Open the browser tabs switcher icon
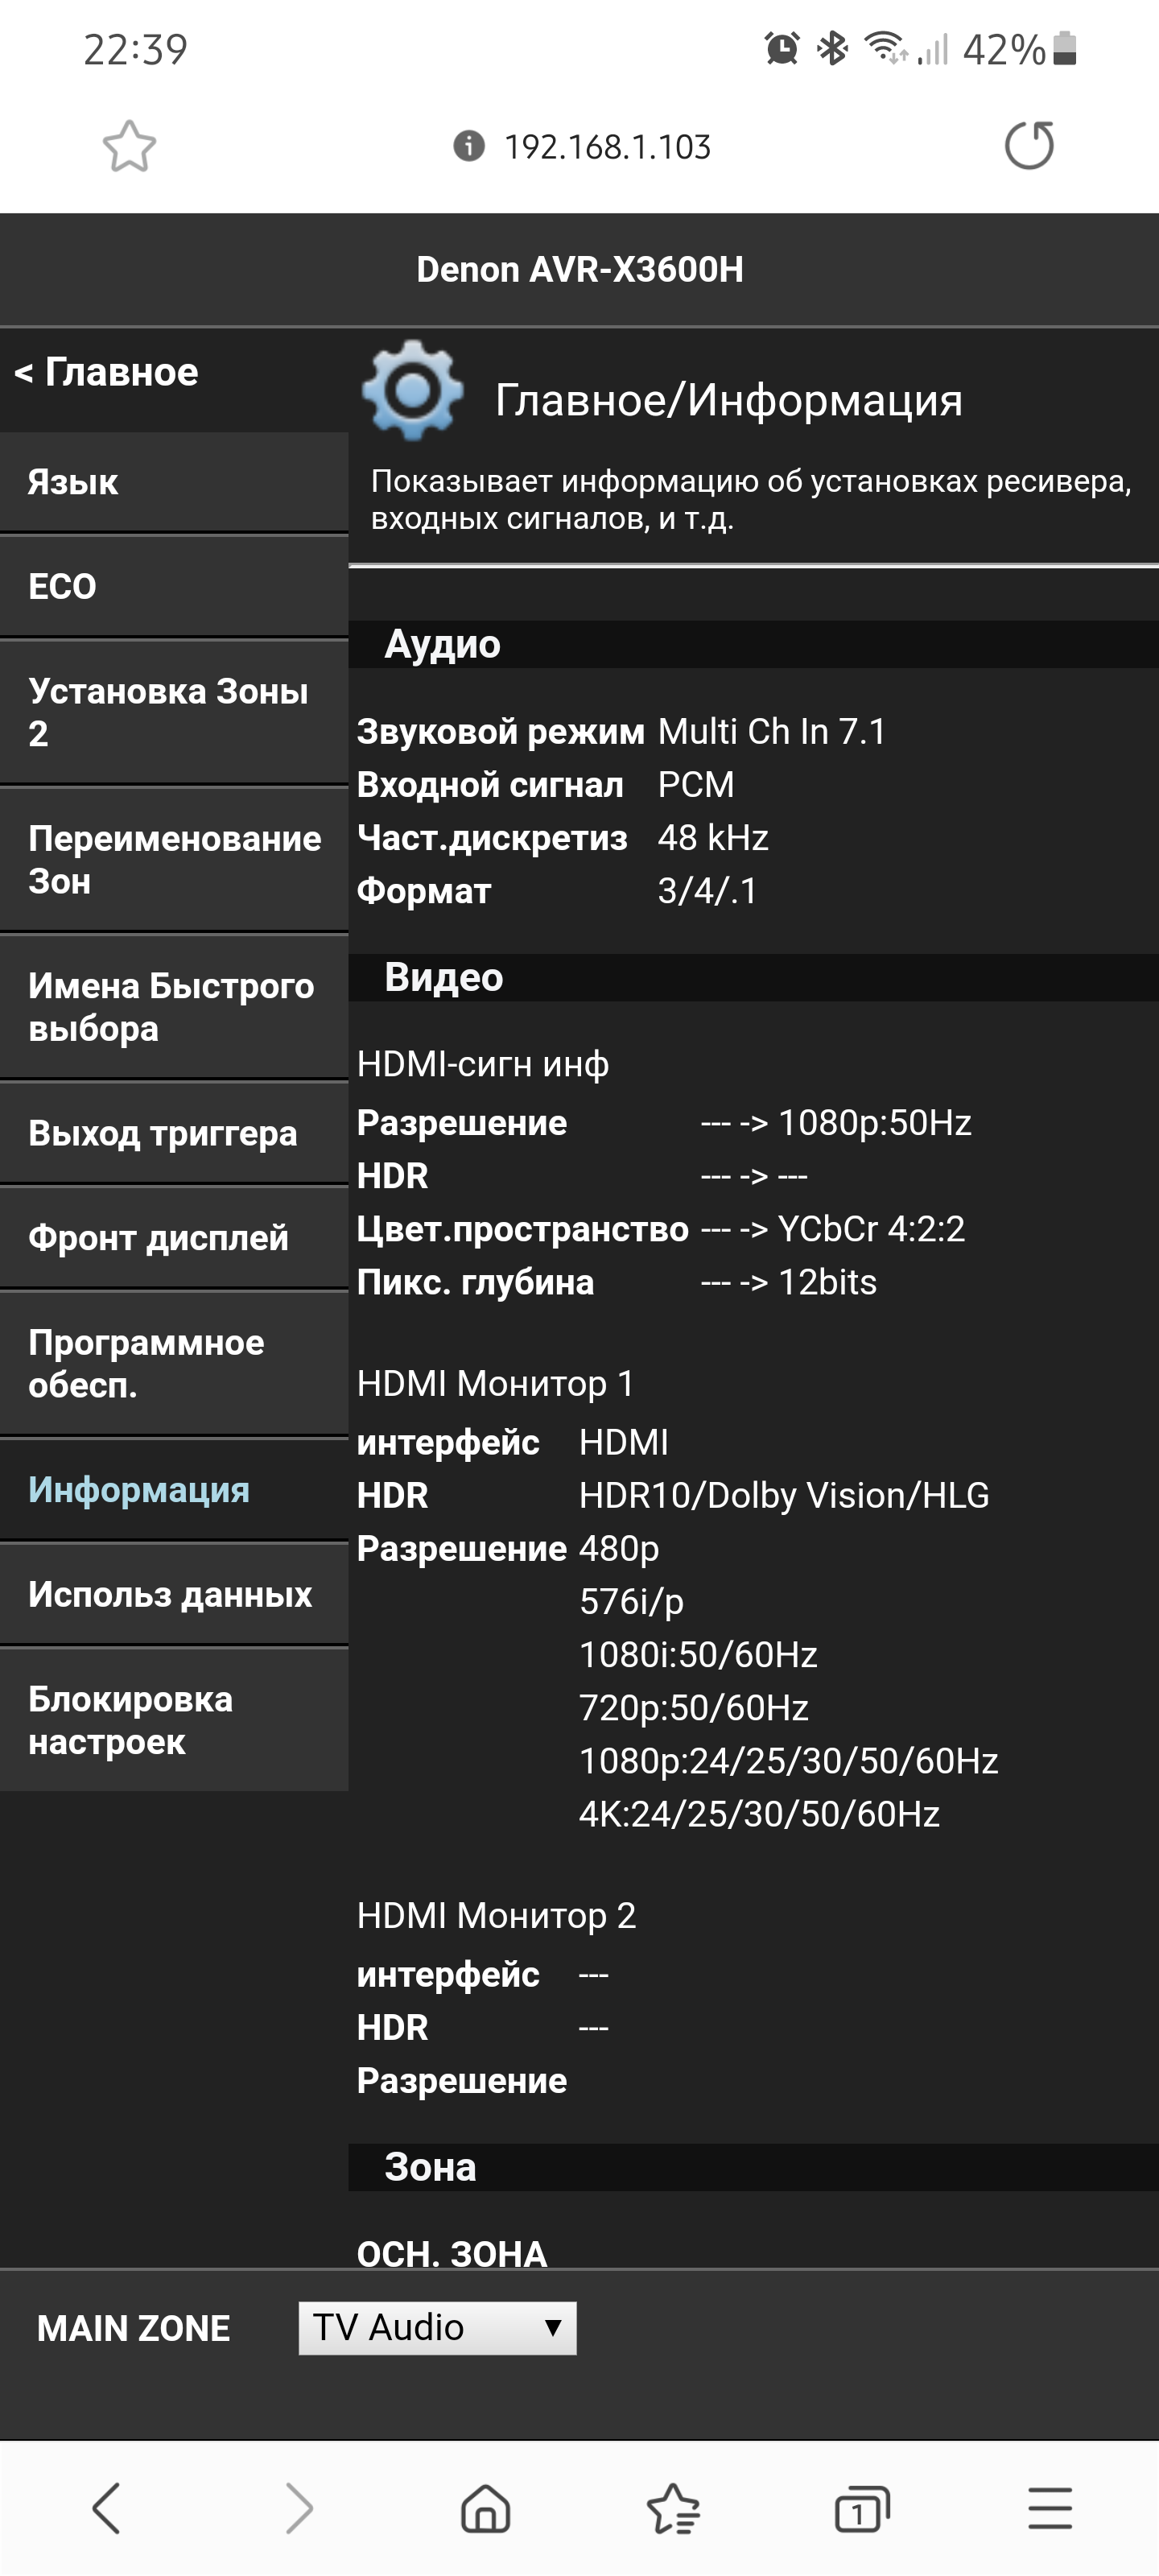 coord(861,2508)
